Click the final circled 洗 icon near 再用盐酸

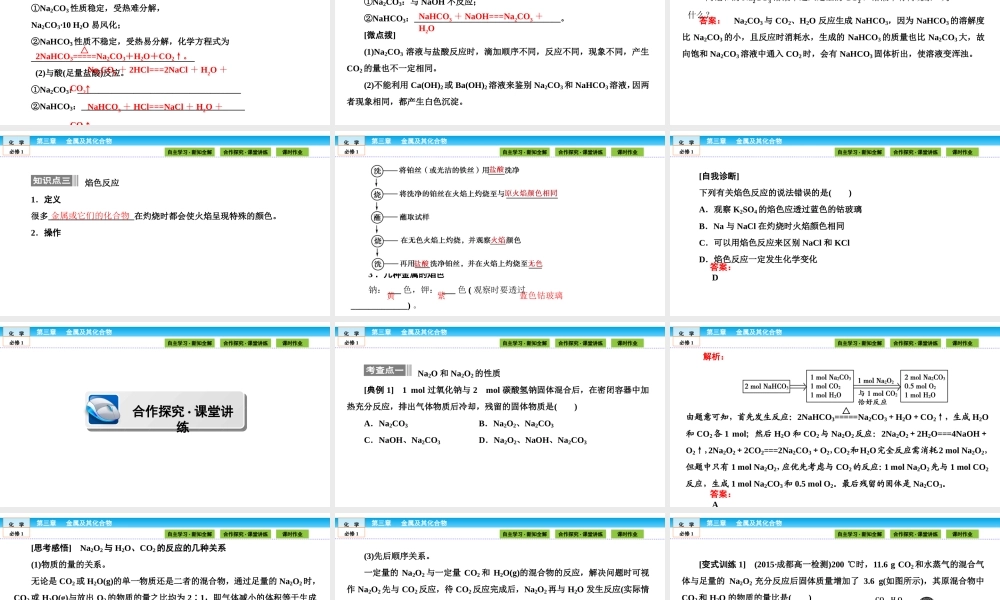coord(377,263)
